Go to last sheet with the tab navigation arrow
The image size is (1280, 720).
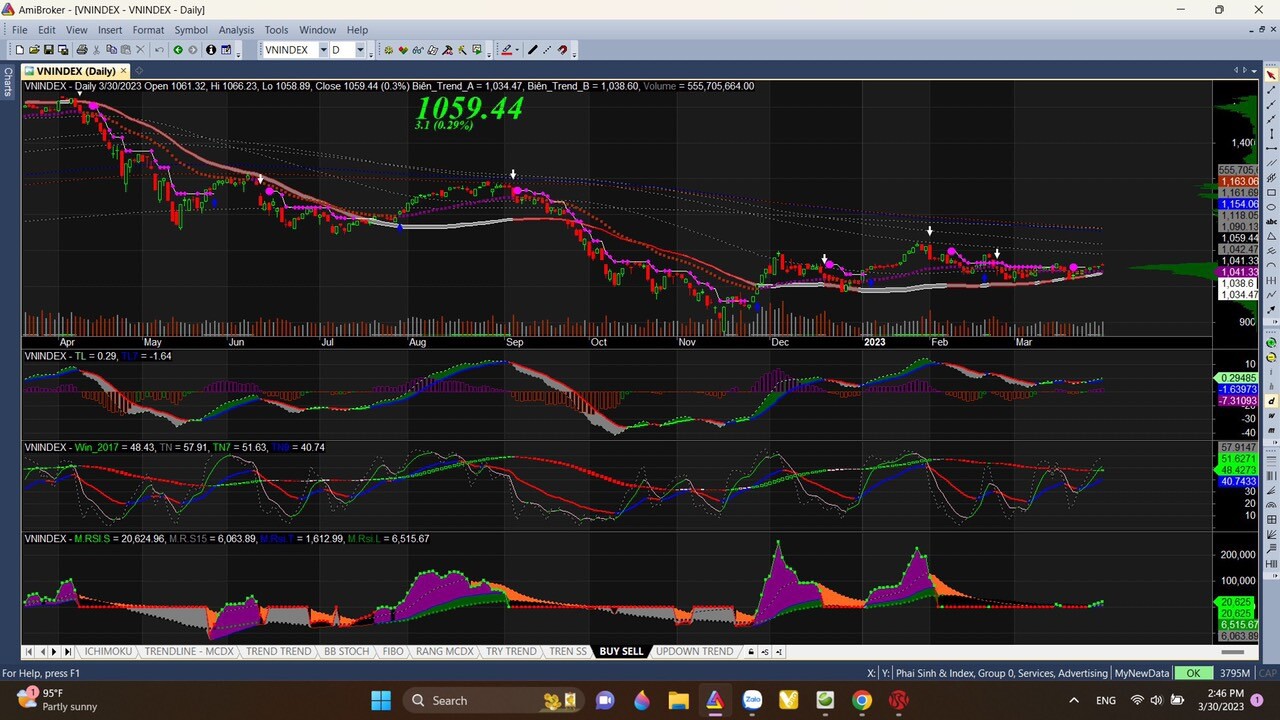tap(68, 652)
